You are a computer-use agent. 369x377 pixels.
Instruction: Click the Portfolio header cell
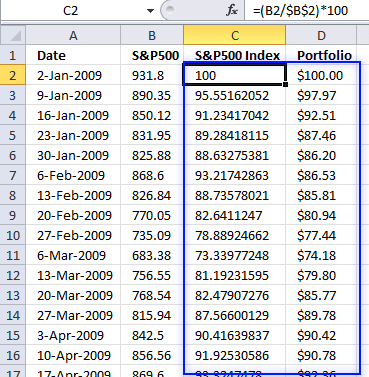[x=321, y=55]
